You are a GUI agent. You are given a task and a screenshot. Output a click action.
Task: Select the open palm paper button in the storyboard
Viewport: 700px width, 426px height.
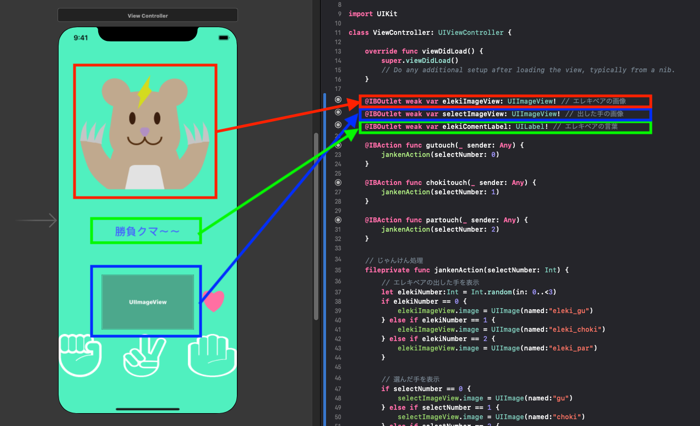(x=212, y=355)
